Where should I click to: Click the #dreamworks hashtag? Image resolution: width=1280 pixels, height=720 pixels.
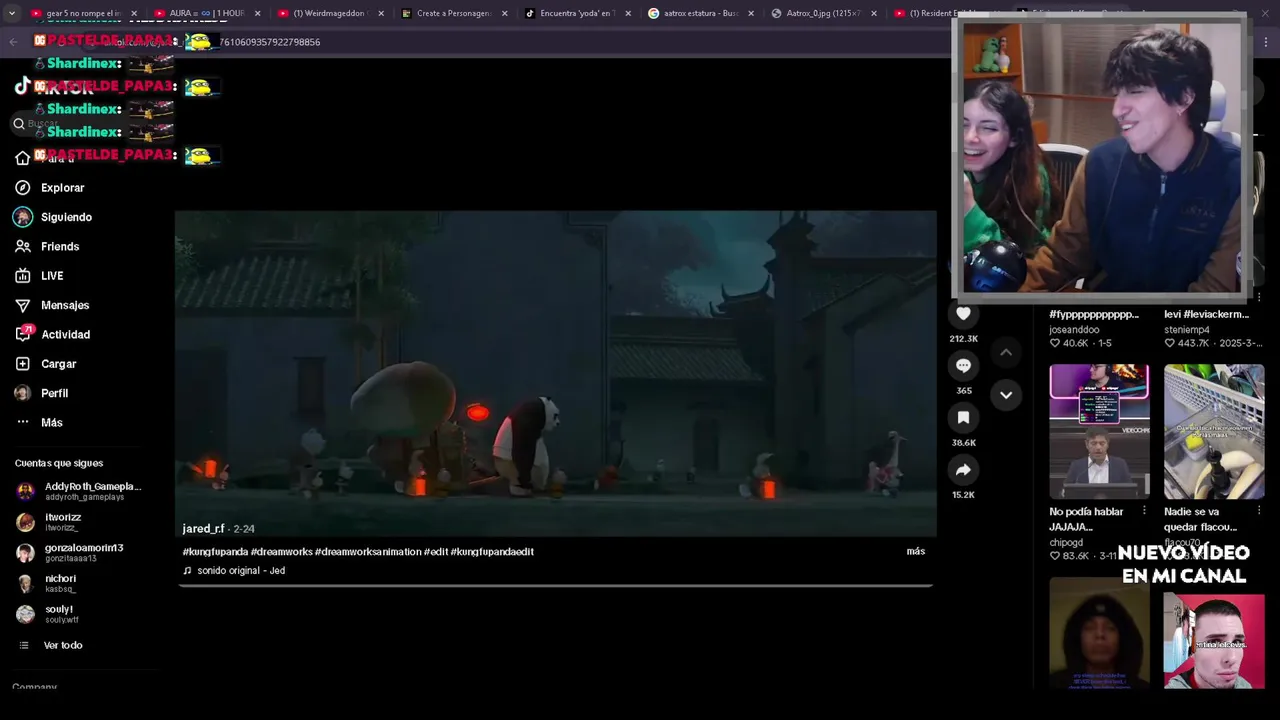(281, 552)
